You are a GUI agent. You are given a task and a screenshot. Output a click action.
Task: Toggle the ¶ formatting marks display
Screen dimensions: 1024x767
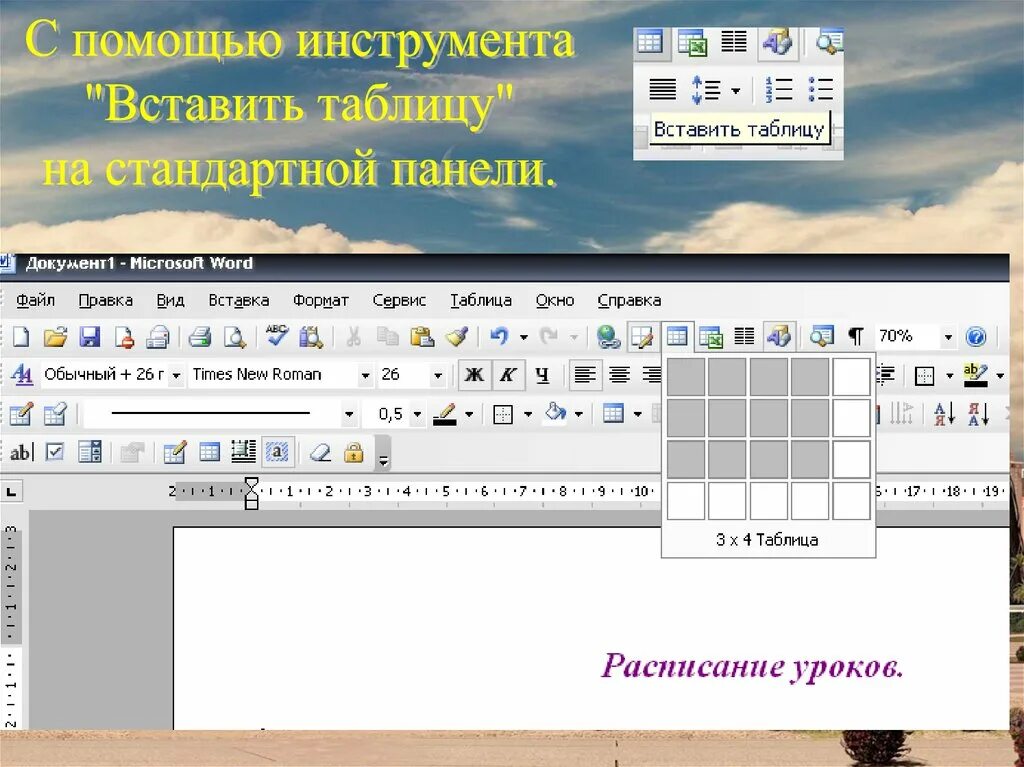pyautogui.click(x=856, y=337)
